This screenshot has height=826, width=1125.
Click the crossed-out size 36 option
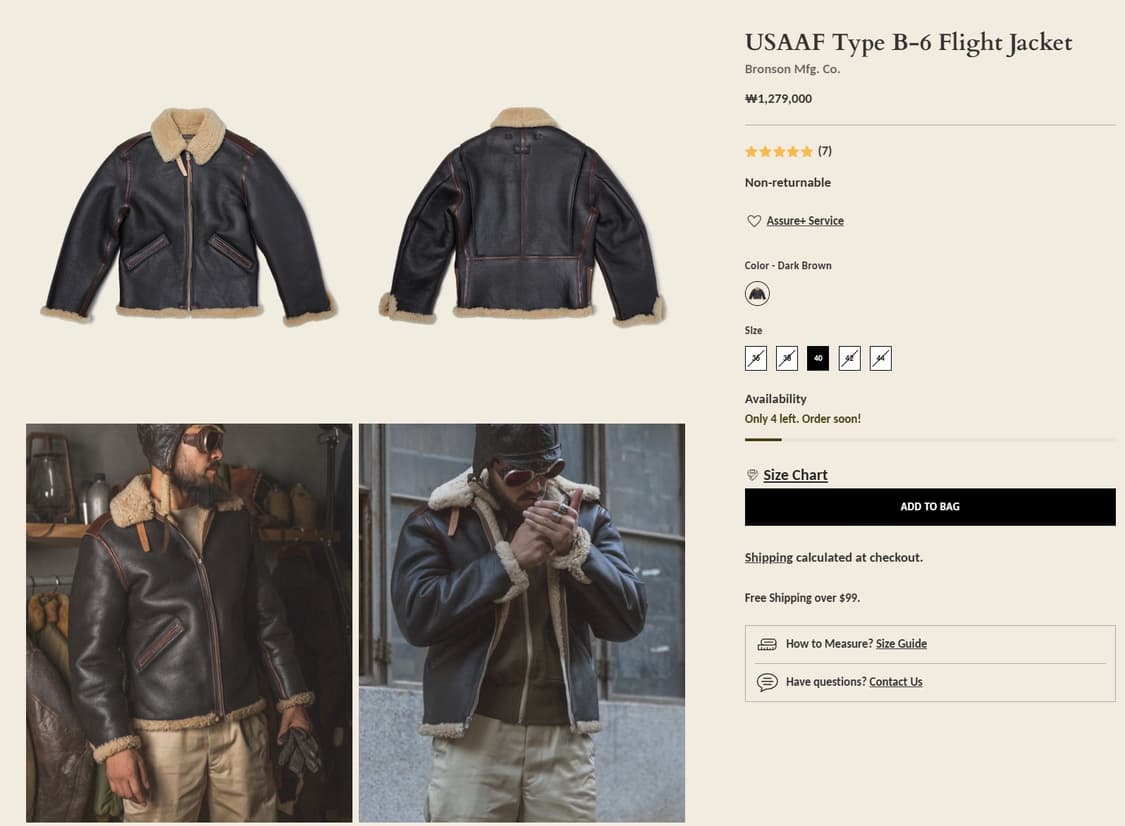(x=755, y=358)
